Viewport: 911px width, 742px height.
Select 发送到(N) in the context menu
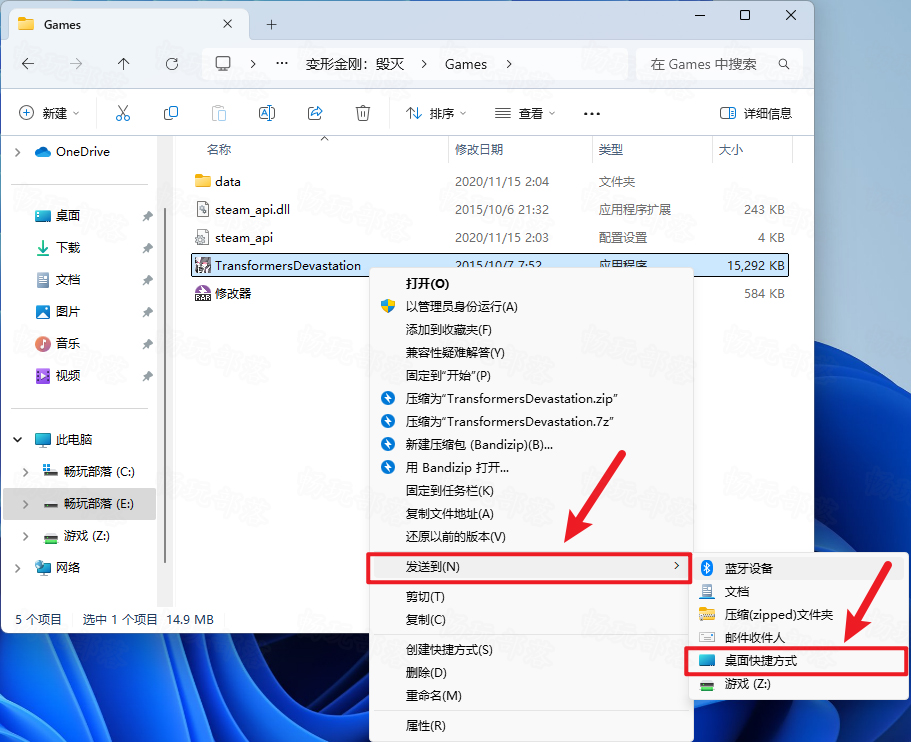(529, 567)
